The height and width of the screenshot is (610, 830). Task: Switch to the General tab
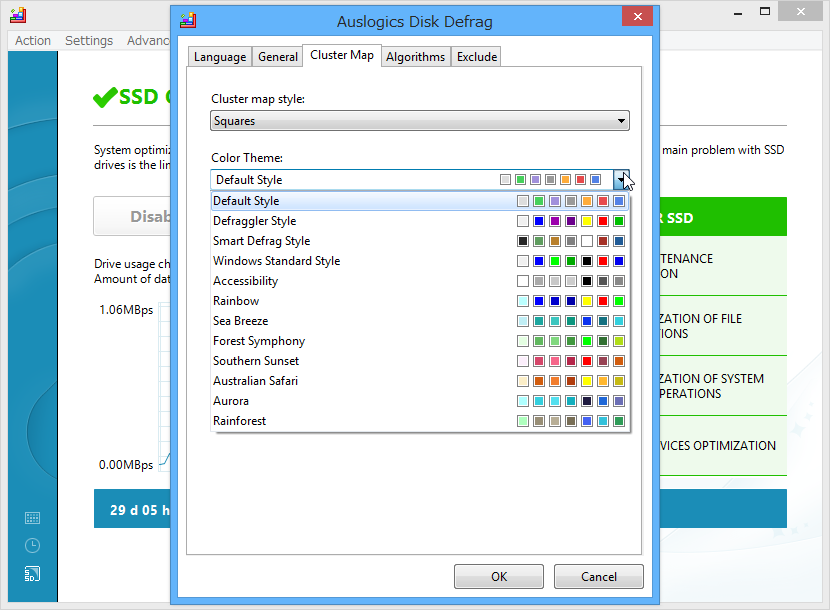[x=277, y=57]
